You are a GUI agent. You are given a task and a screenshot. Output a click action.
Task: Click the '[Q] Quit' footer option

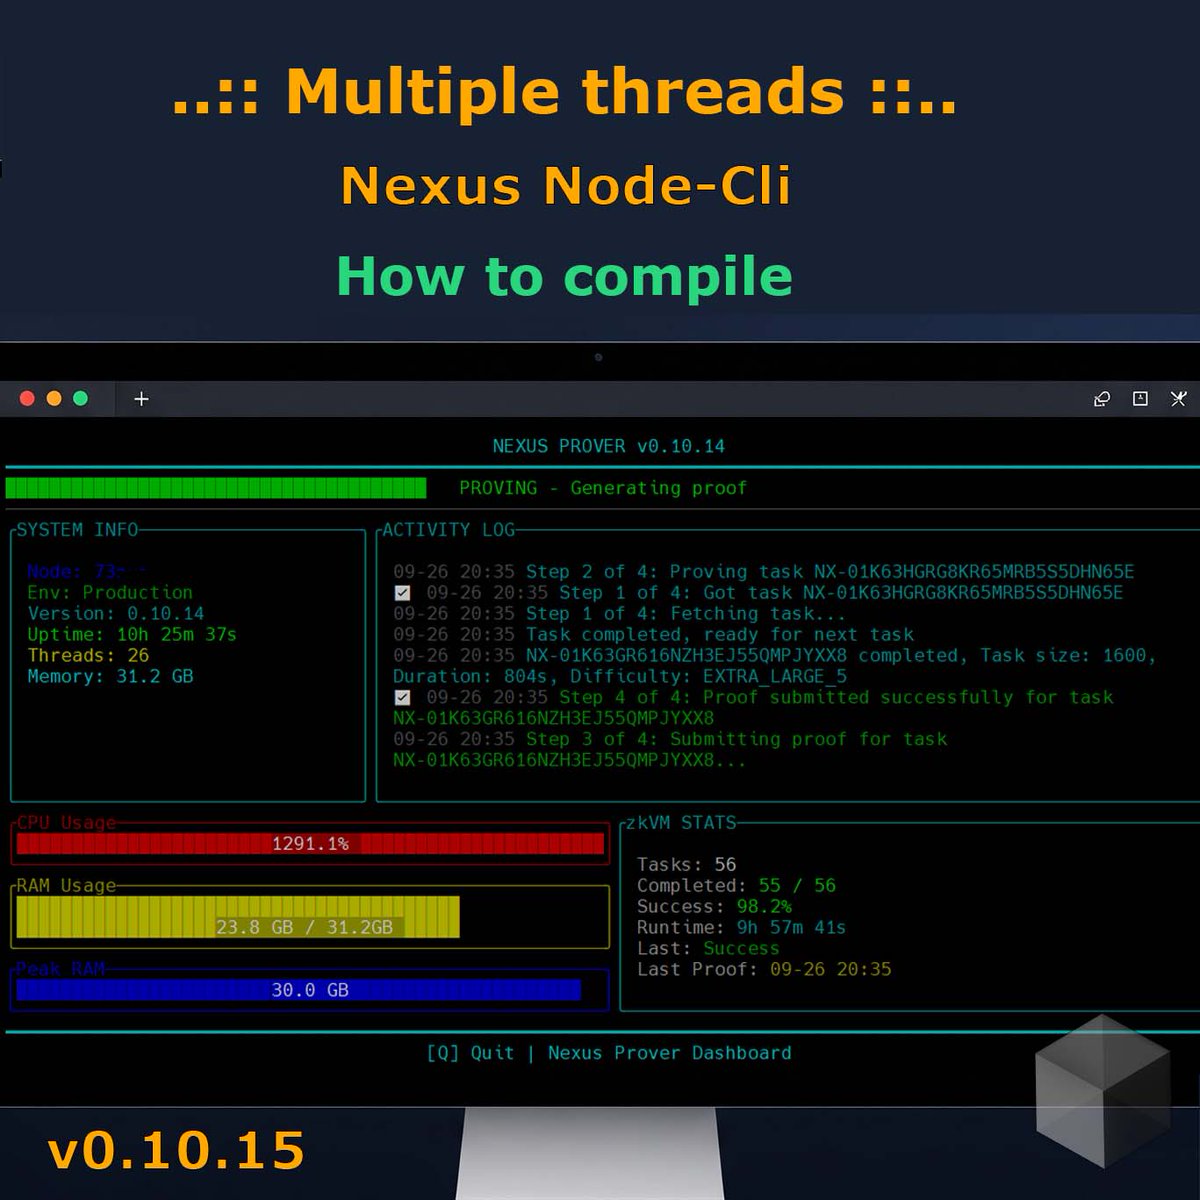coord(470,1053)
